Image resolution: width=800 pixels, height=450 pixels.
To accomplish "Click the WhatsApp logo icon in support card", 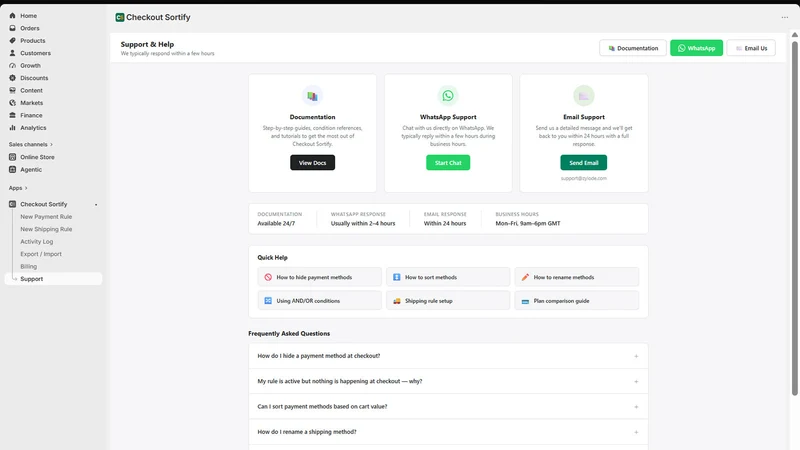I will click(x=448, y=95).
